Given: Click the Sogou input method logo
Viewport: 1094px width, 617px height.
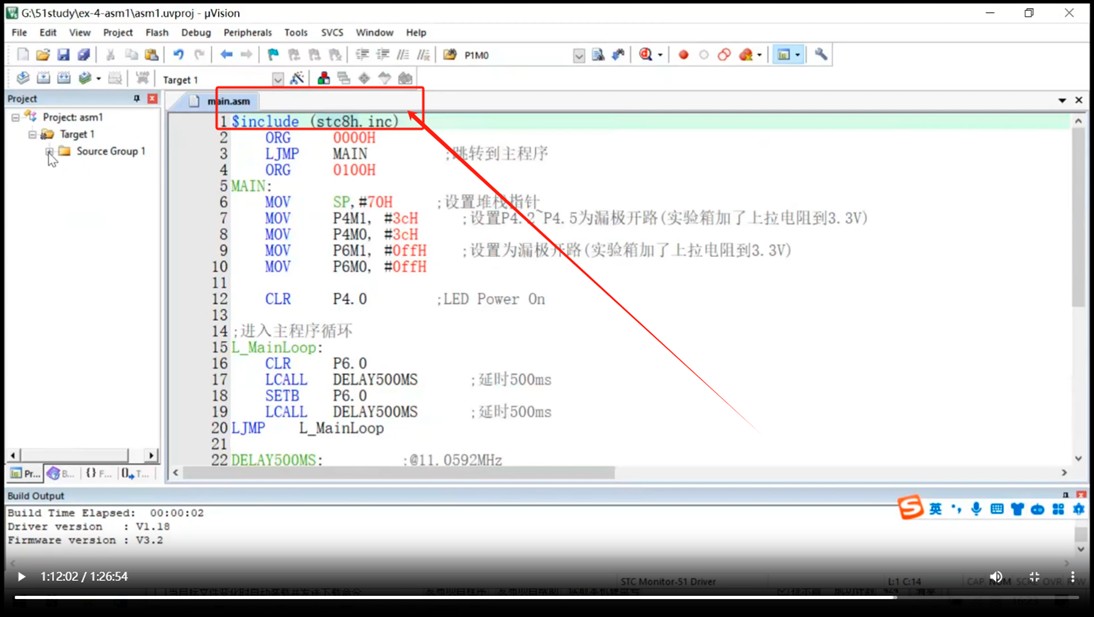Looking at the screenshot, I should (x=911, y=507).
